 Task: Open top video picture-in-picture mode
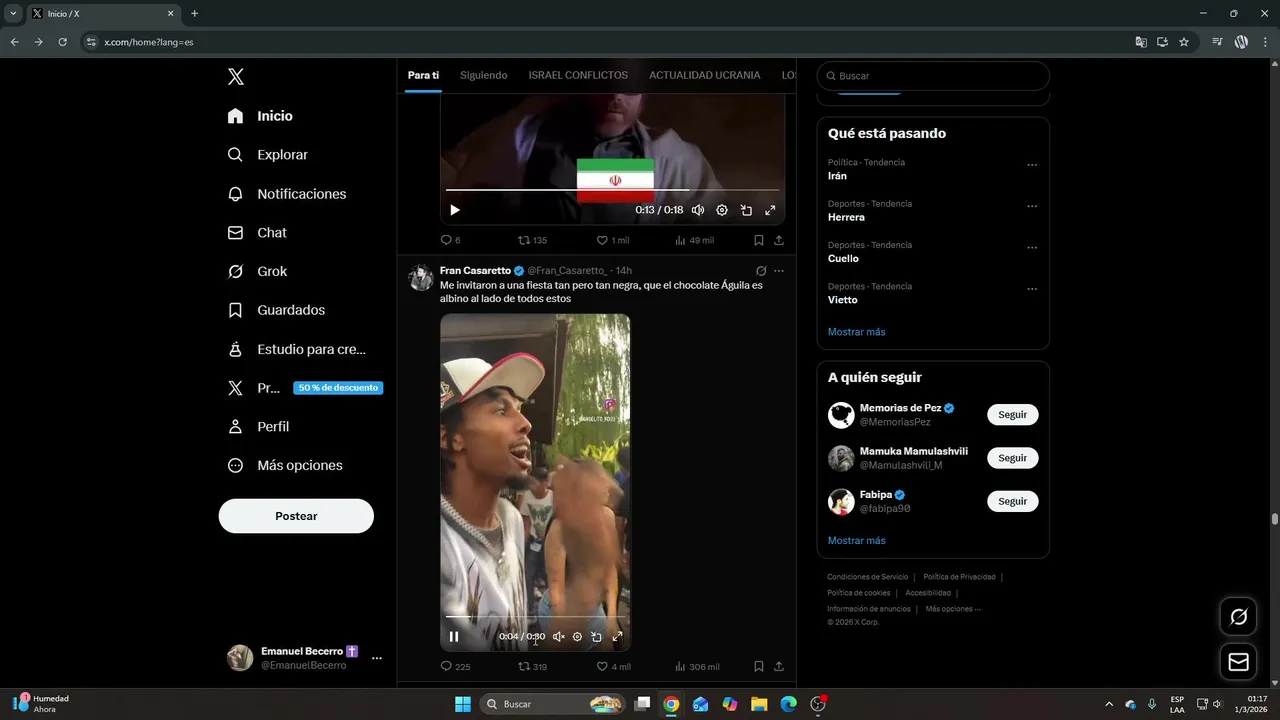point(746,210)
